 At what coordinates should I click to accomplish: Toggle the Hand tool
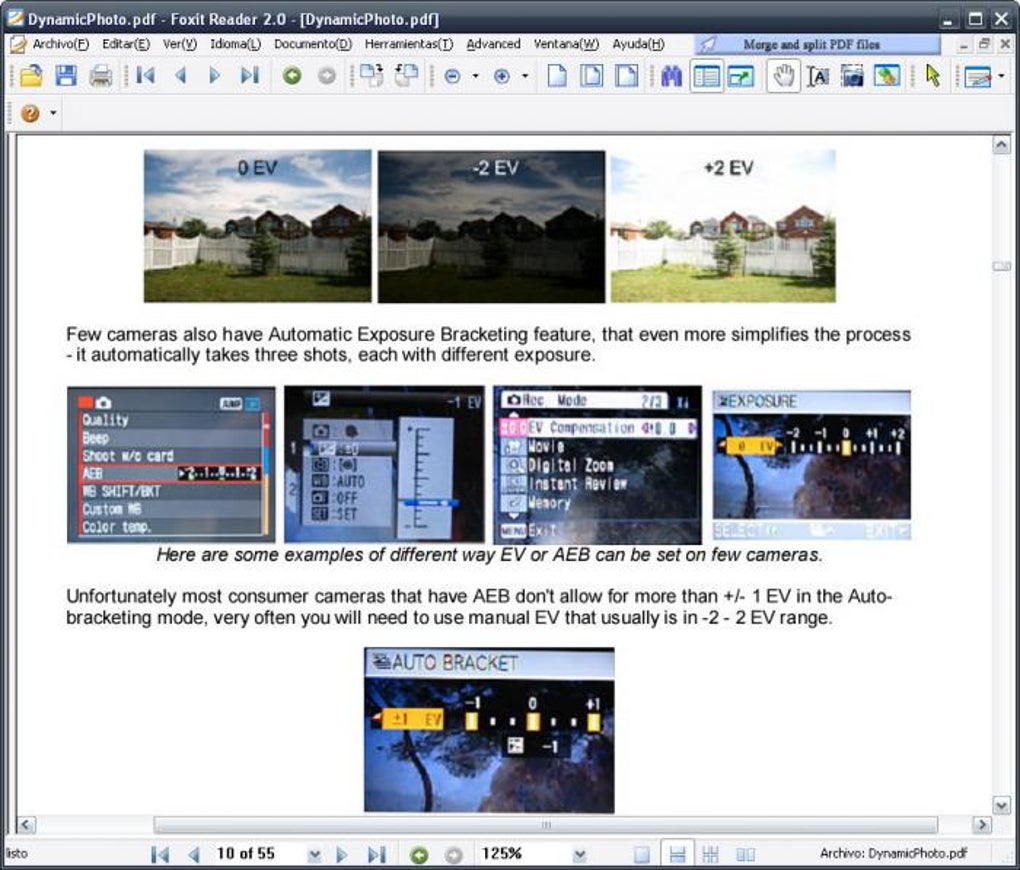click(x=783, y=76)
